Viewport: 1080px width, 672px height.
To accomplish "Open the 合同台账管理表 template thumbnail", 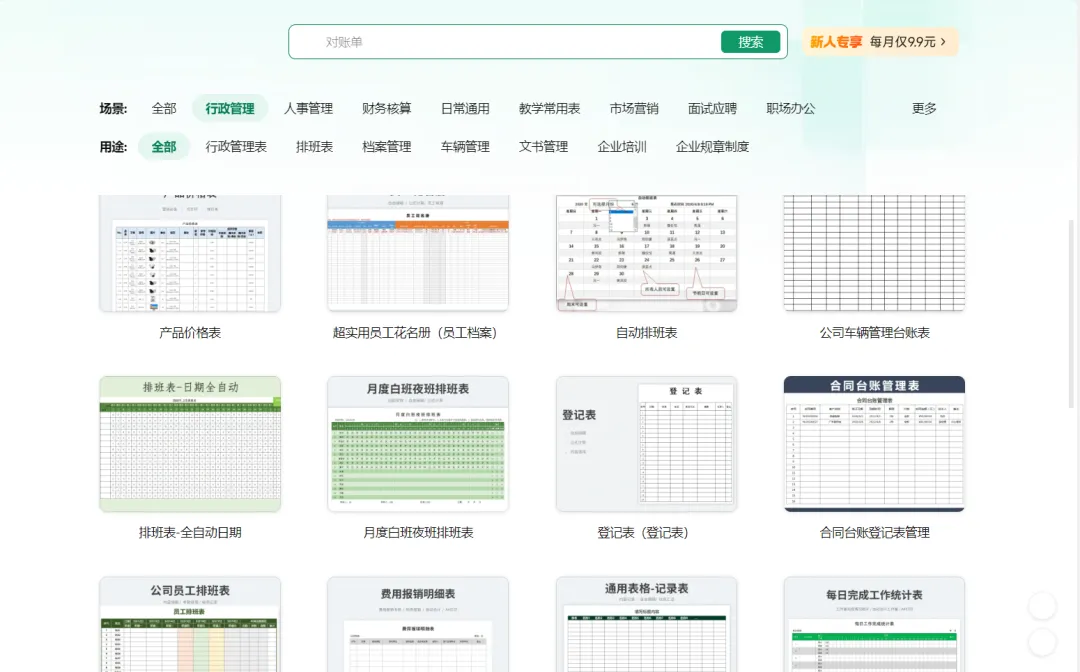I will pyautogui.click(x=874, y=443).
